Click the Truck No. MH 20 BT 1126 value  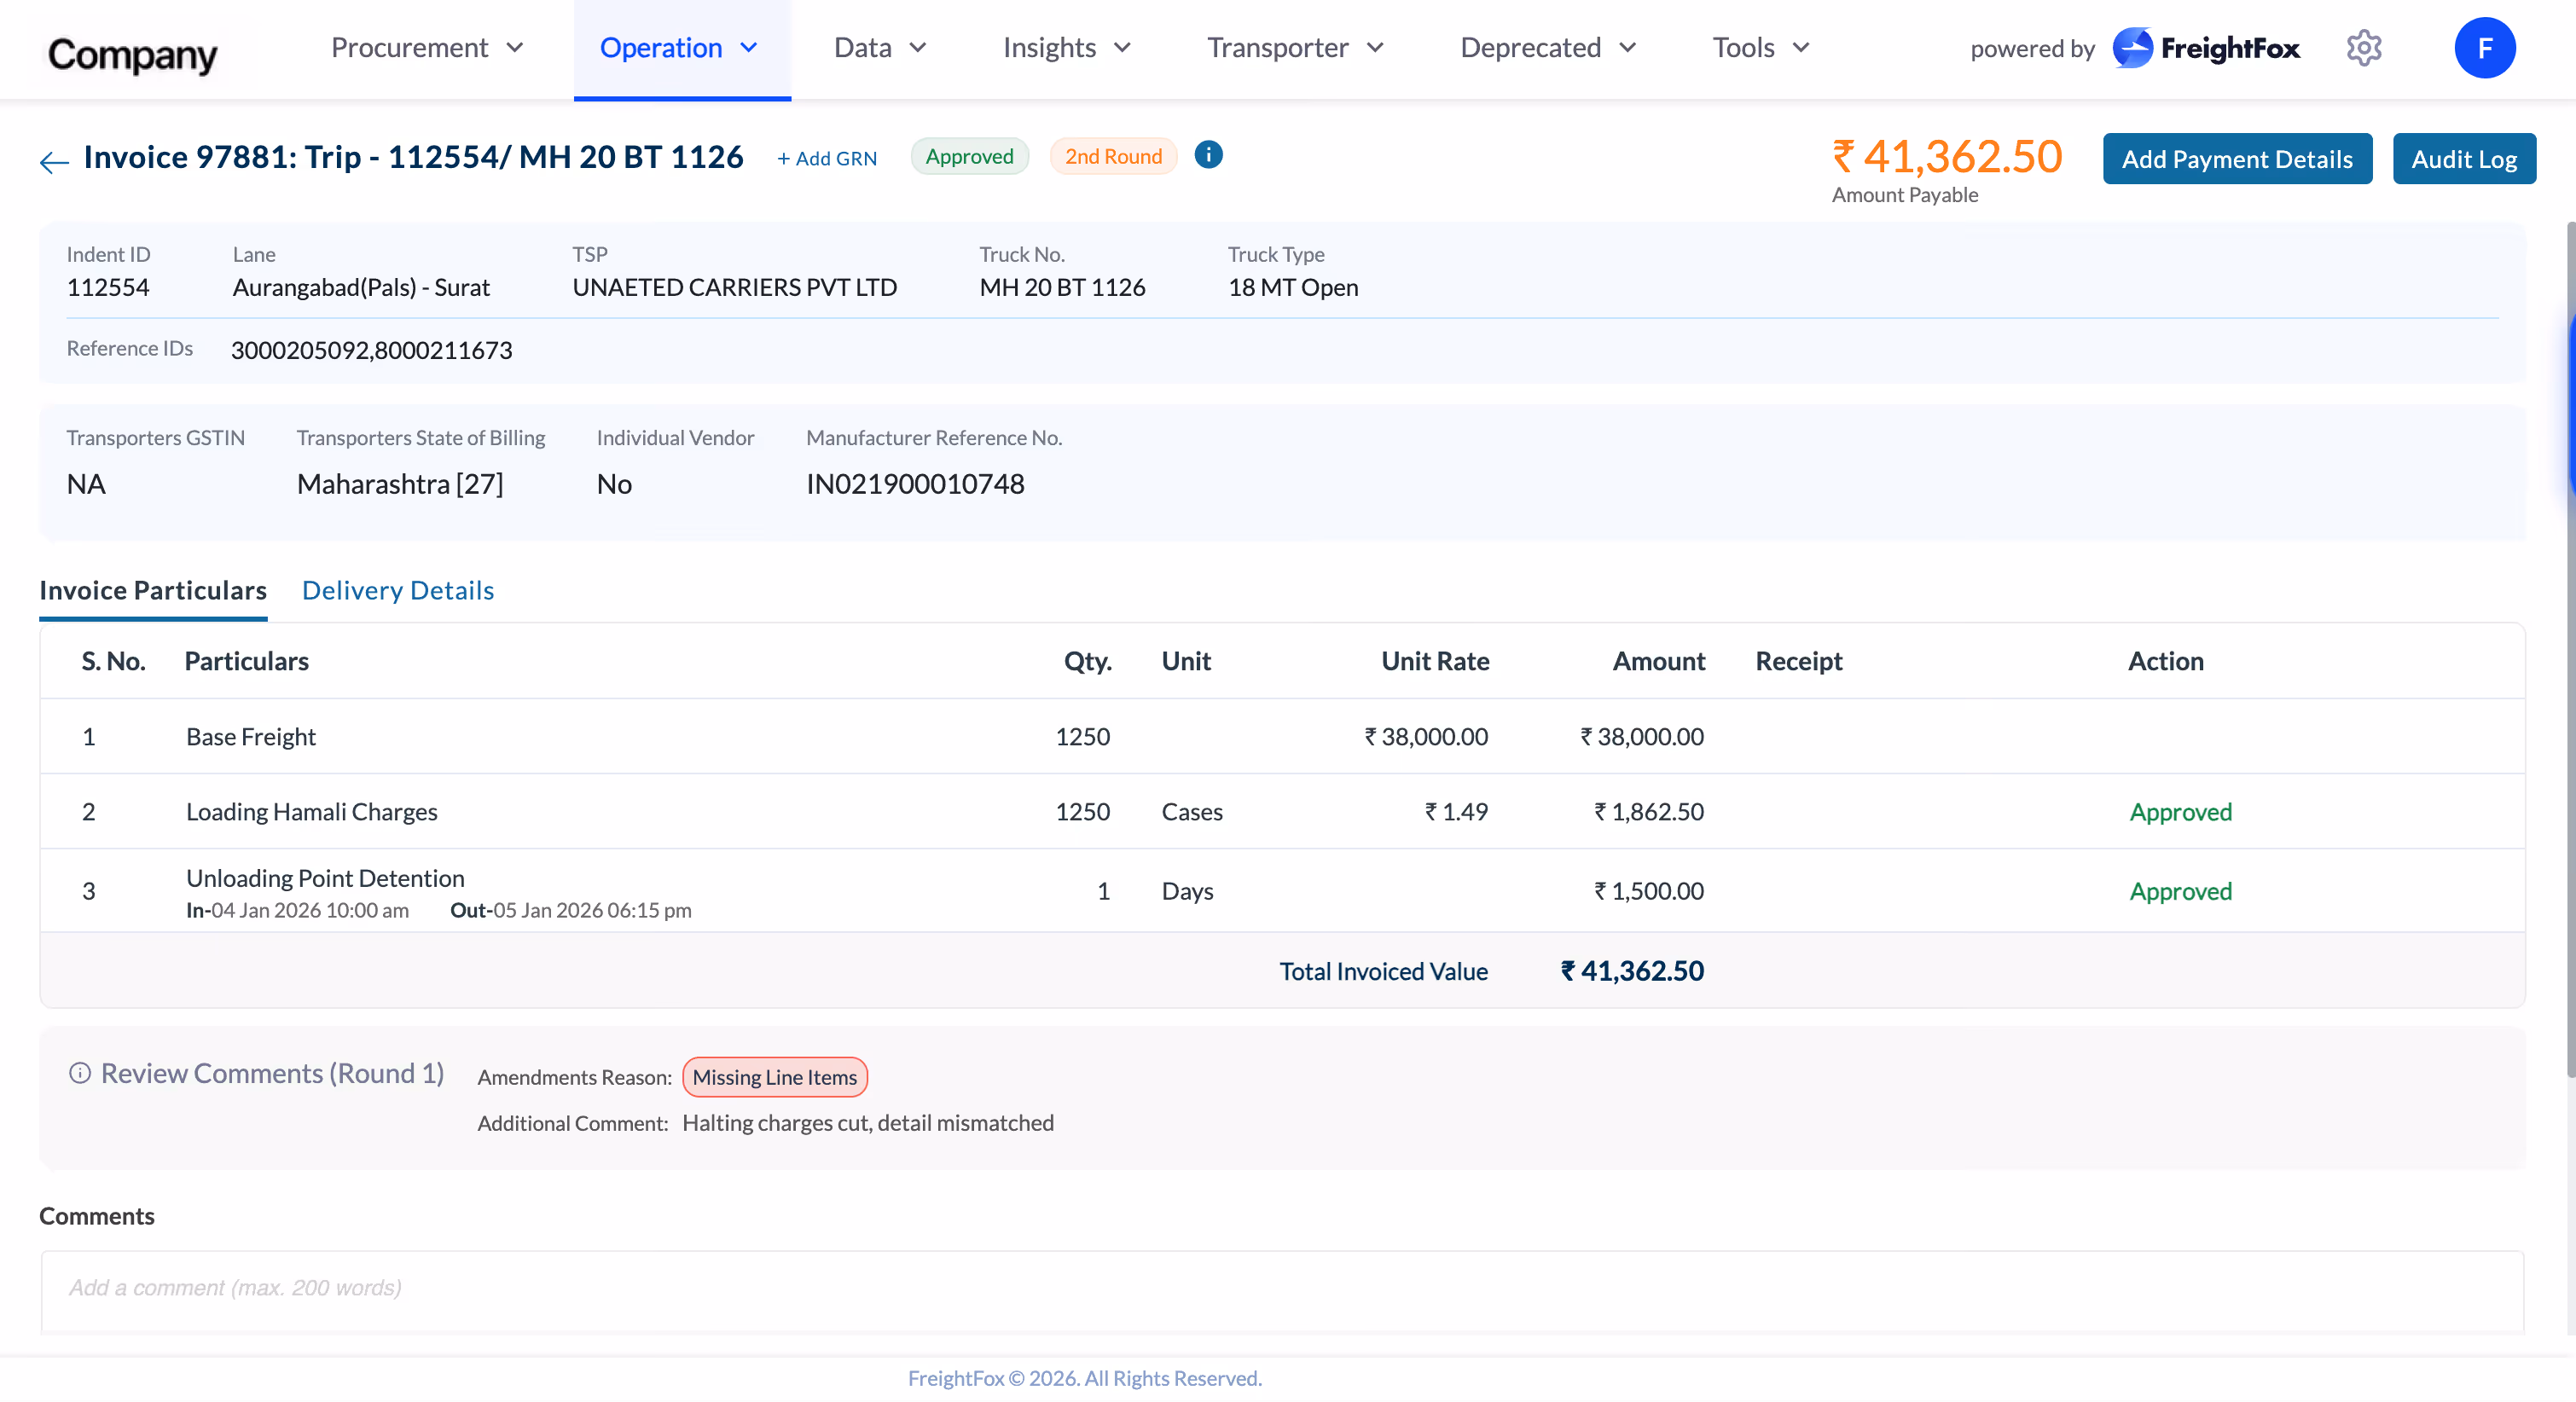click(x=1062, y=287)
